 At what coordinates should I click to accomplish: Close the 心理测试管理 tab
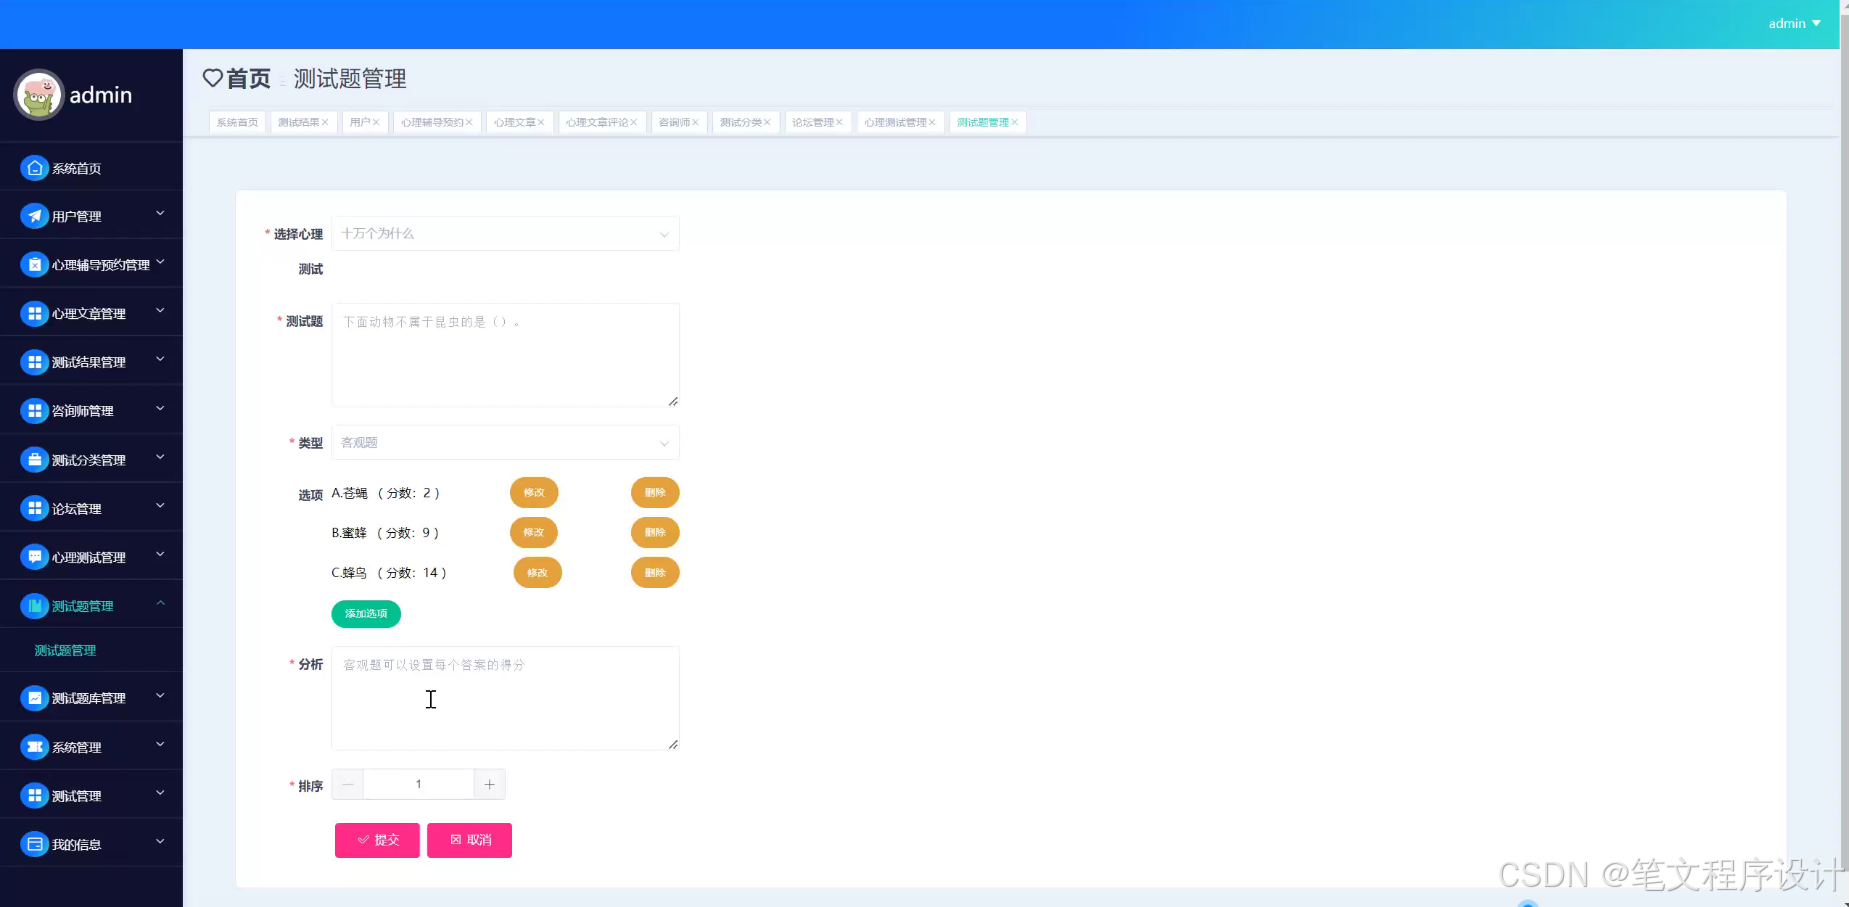[932, 122]
